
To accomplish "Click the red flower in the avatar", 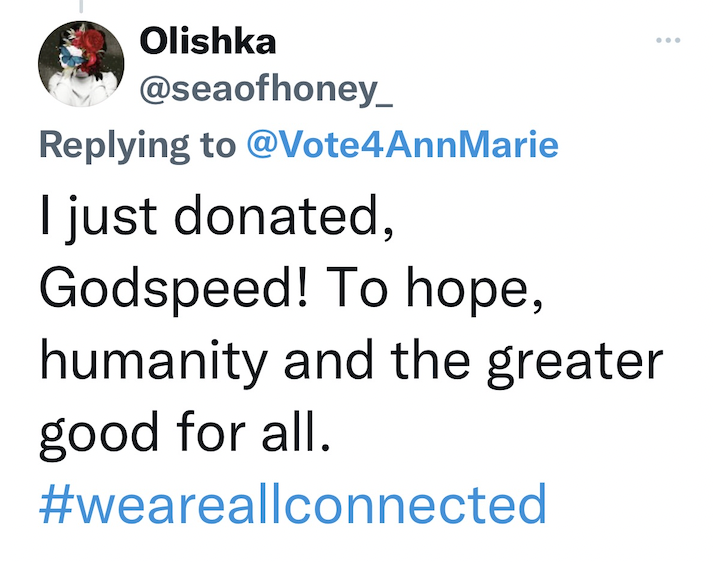I will point(90,50).
